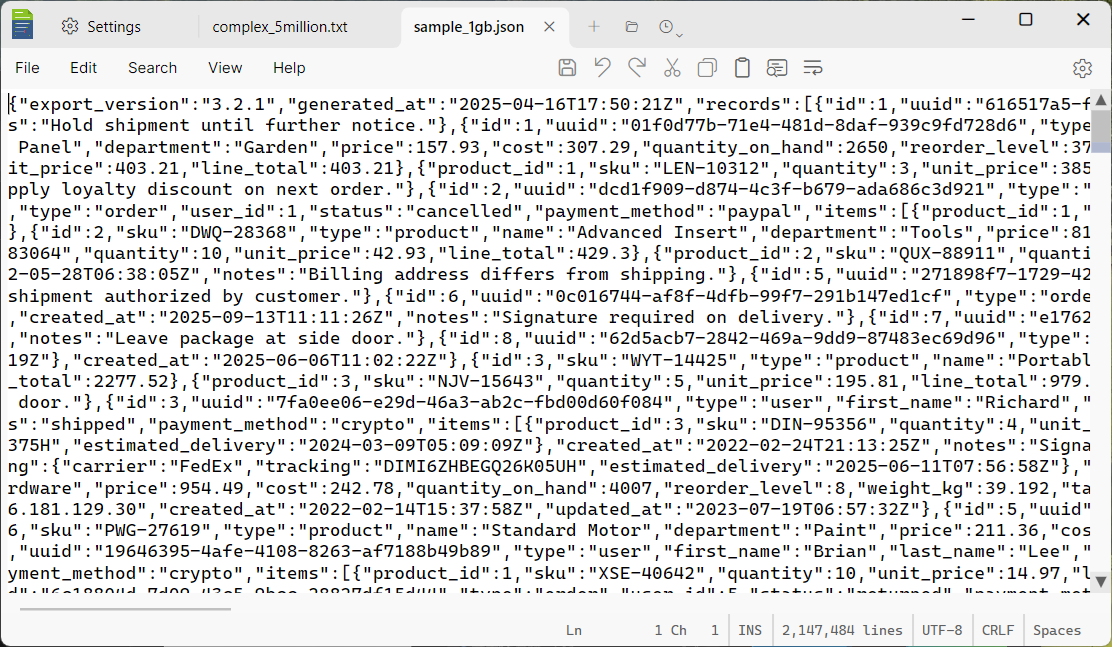This screenshot has height=647, width=1112.
Task: Open the UTF-8 encoding selector
Action: coord(941,630)
